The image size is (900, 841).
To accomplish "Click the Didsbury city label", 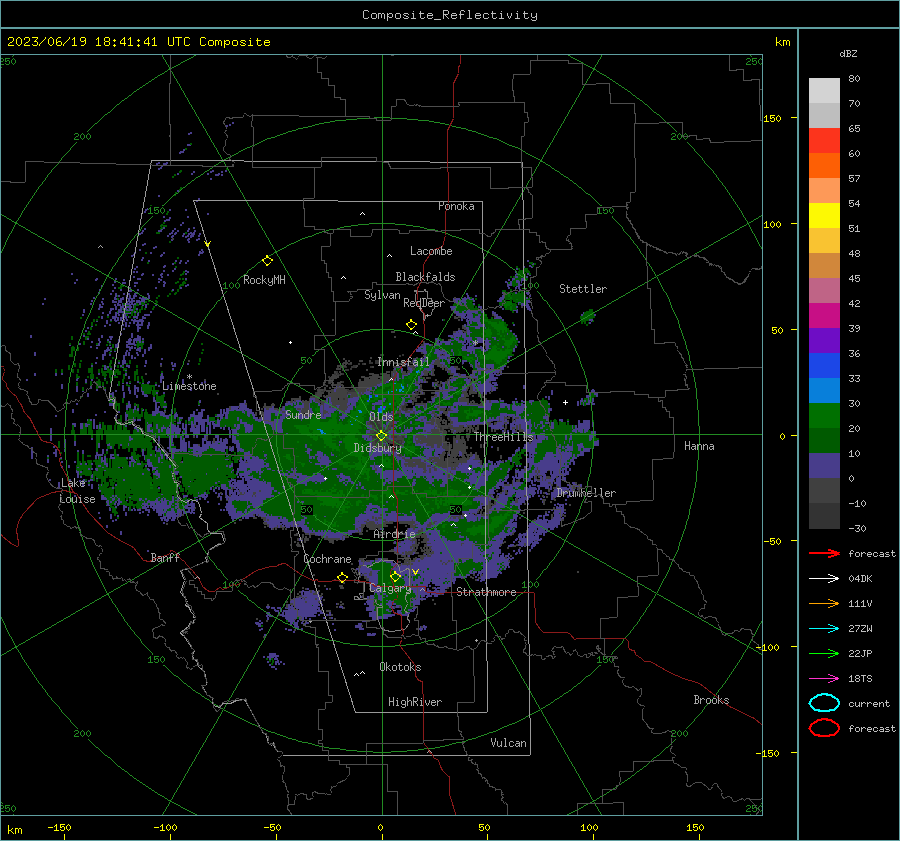I will [x=377, y=448].
